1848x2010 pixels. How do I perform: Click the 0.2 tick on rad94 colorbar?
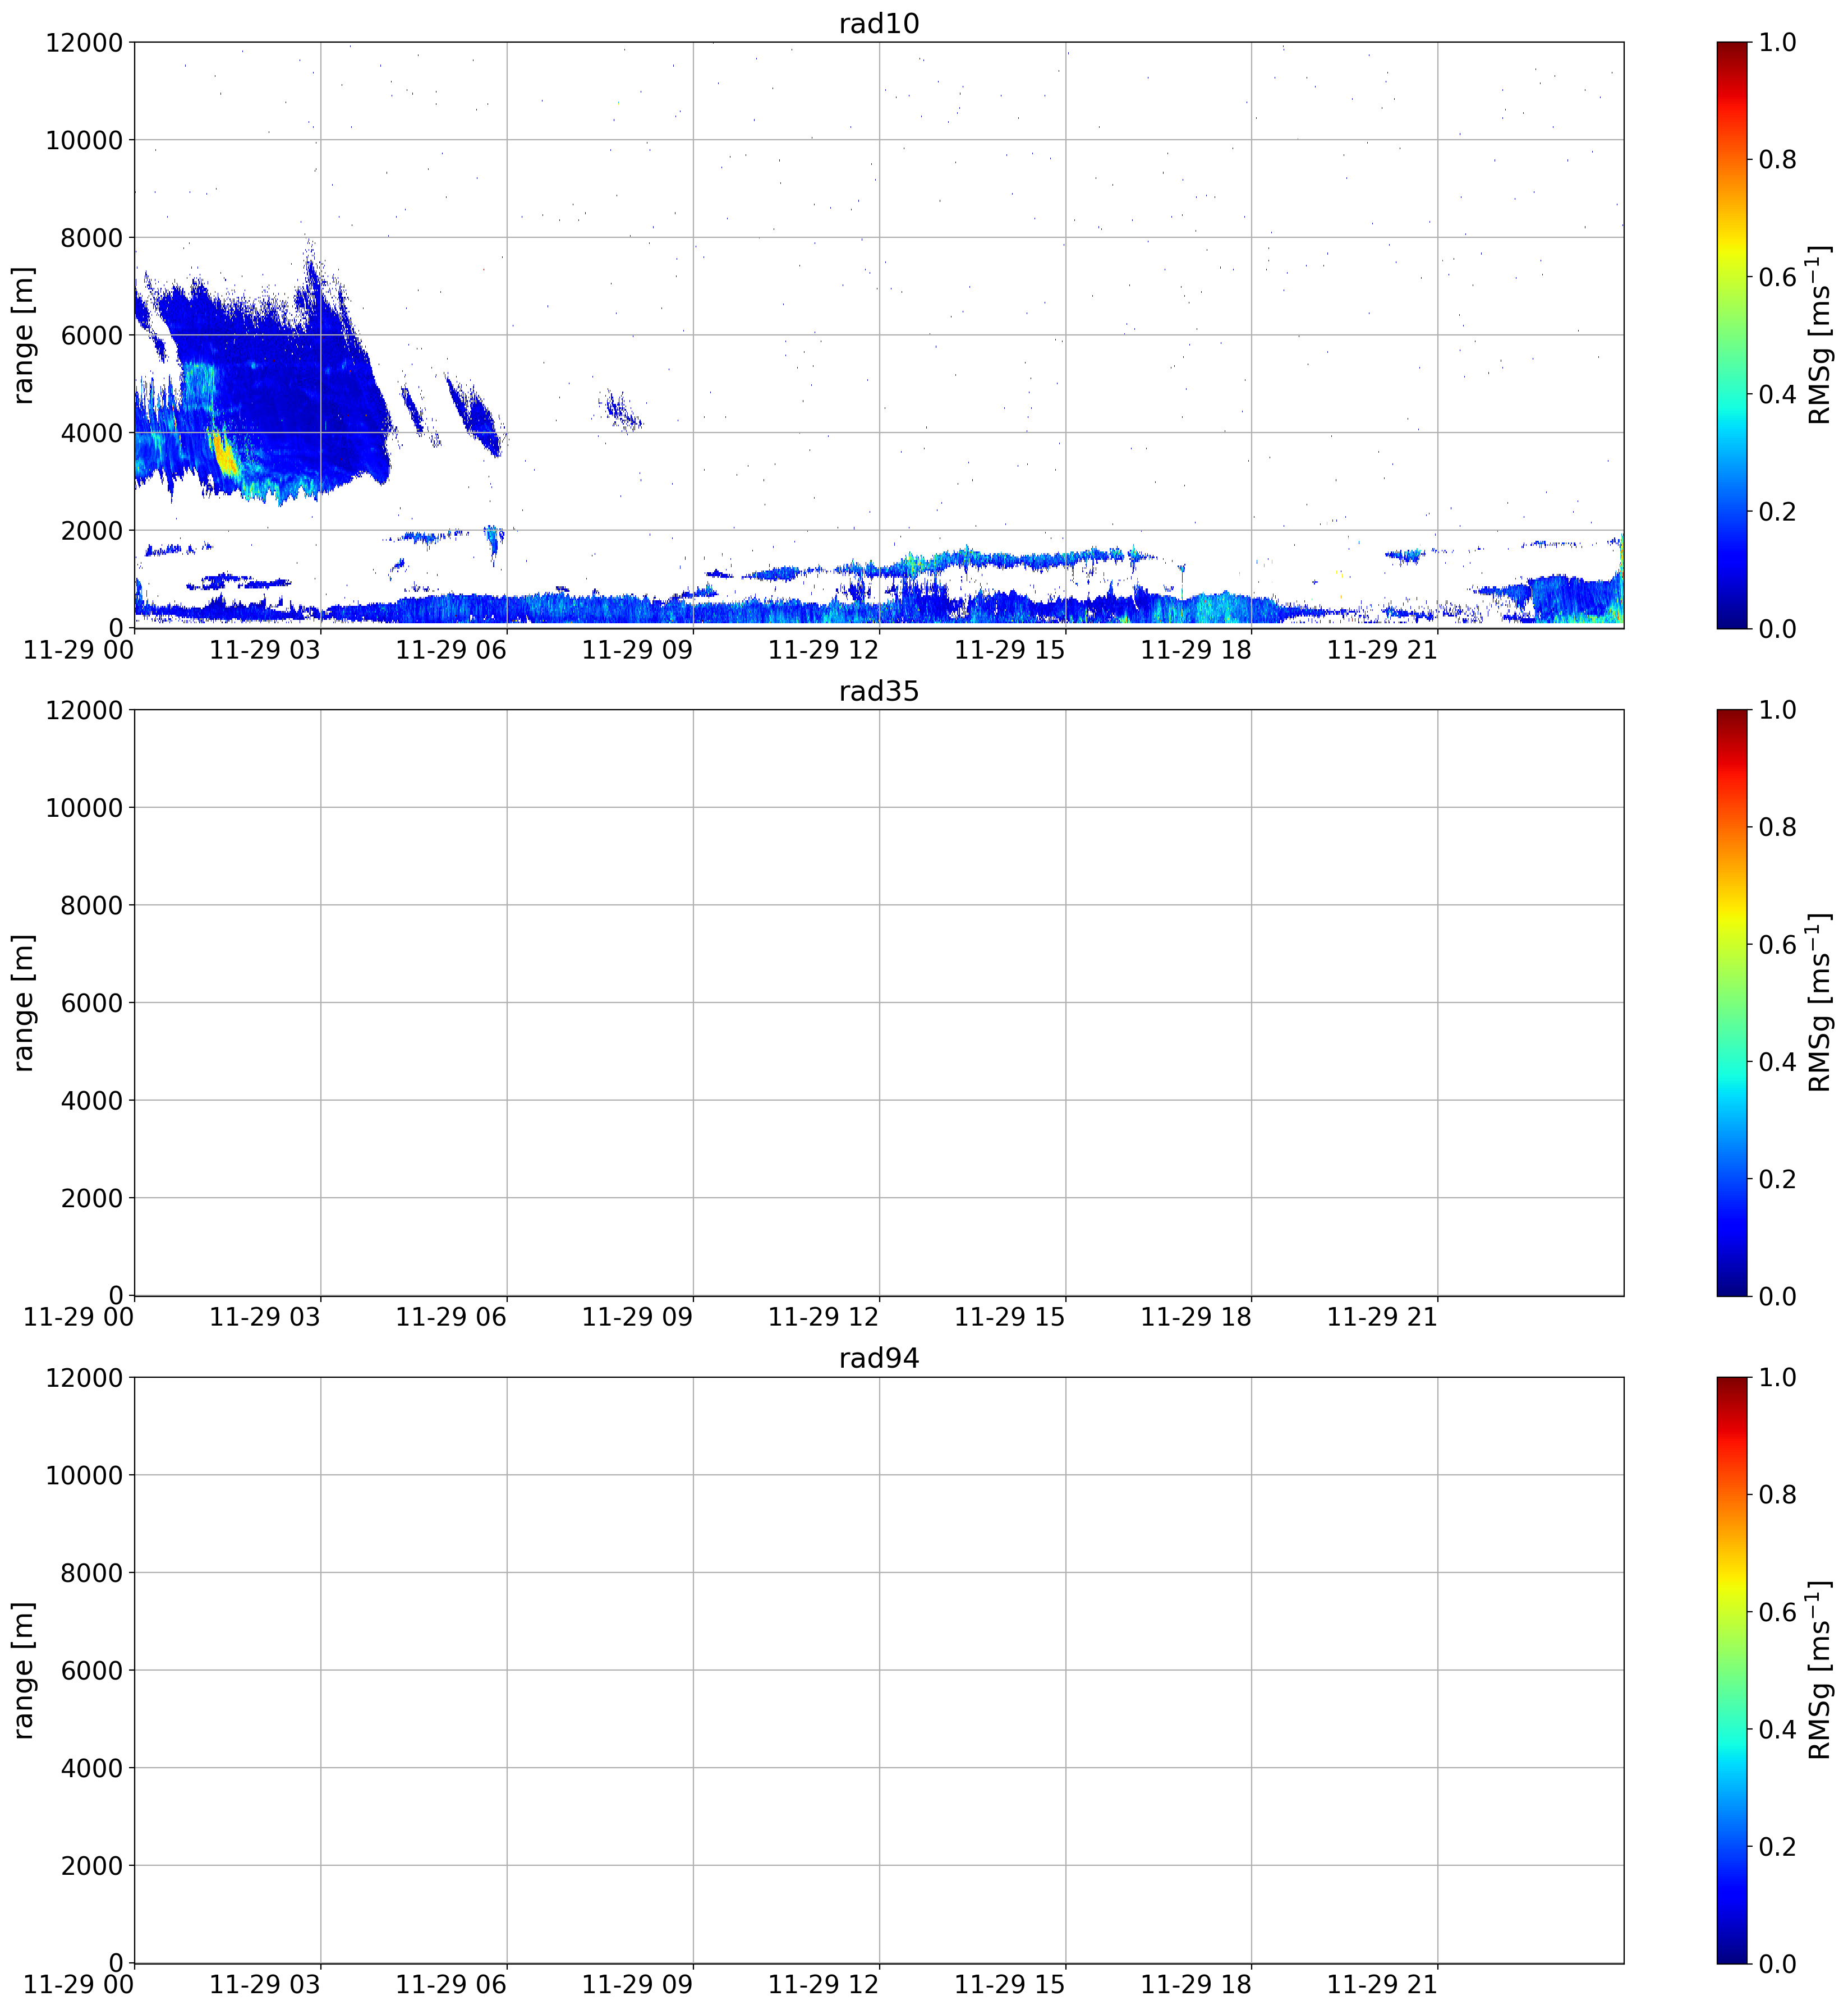click(x=1777, y=1846)
